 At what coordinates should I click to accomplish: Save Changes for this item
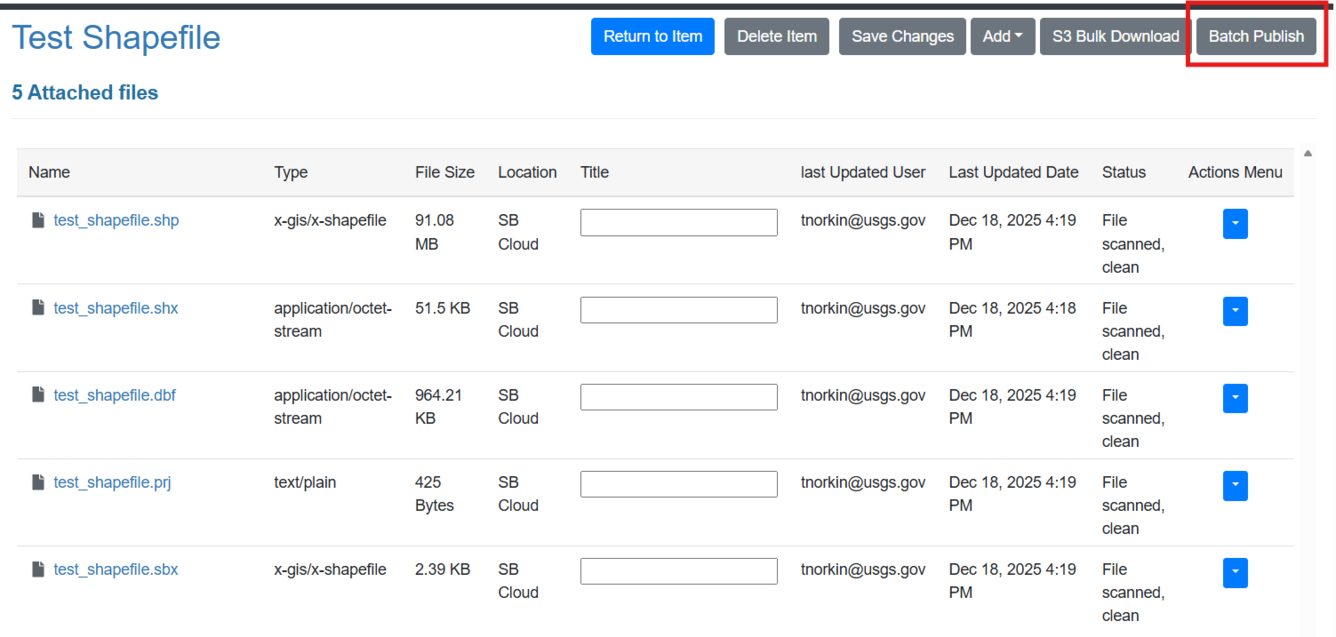click(x=901, y=35)
